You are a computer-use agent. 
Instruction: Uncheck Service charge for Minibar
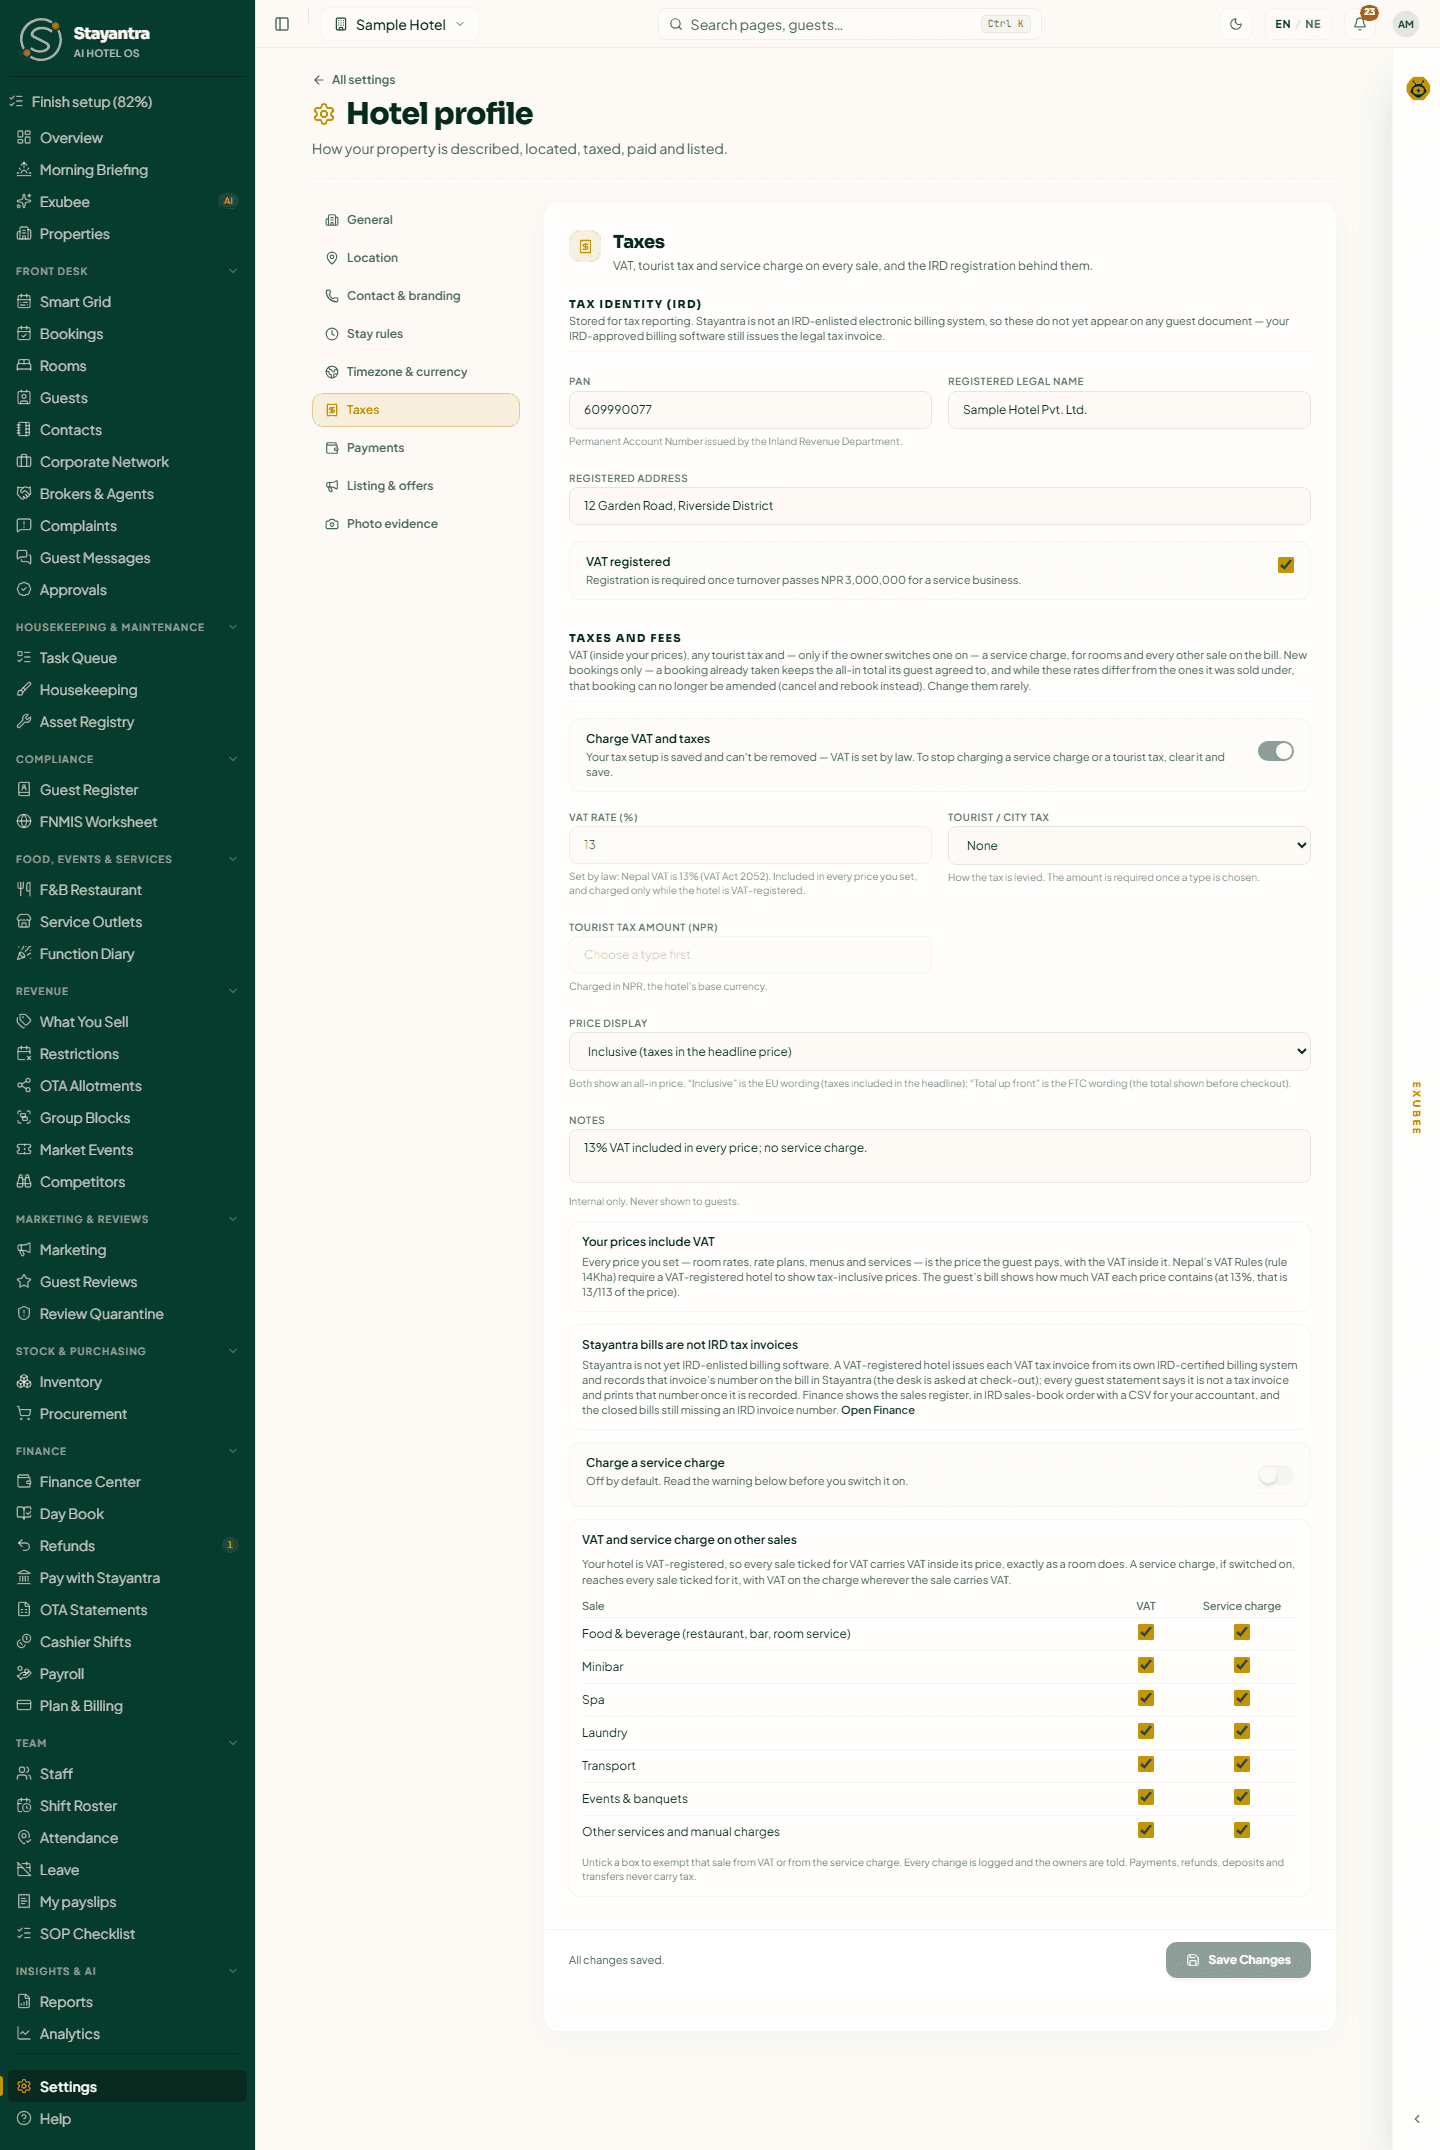[1242, 1665]
